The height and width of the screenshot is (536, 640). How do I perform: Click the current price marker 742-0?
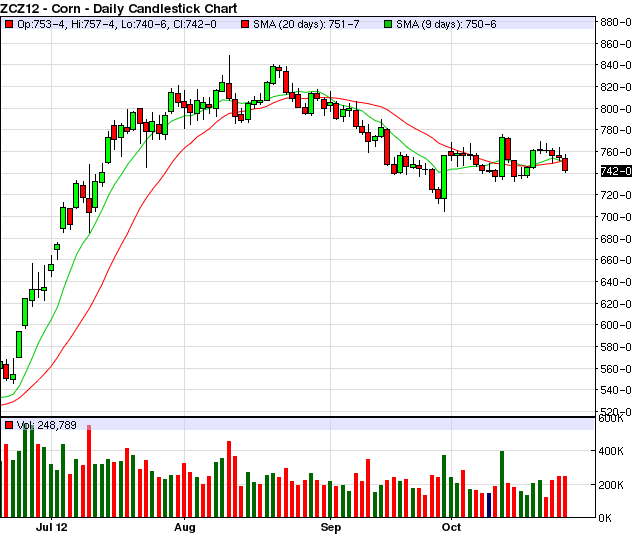coord(616,171)
